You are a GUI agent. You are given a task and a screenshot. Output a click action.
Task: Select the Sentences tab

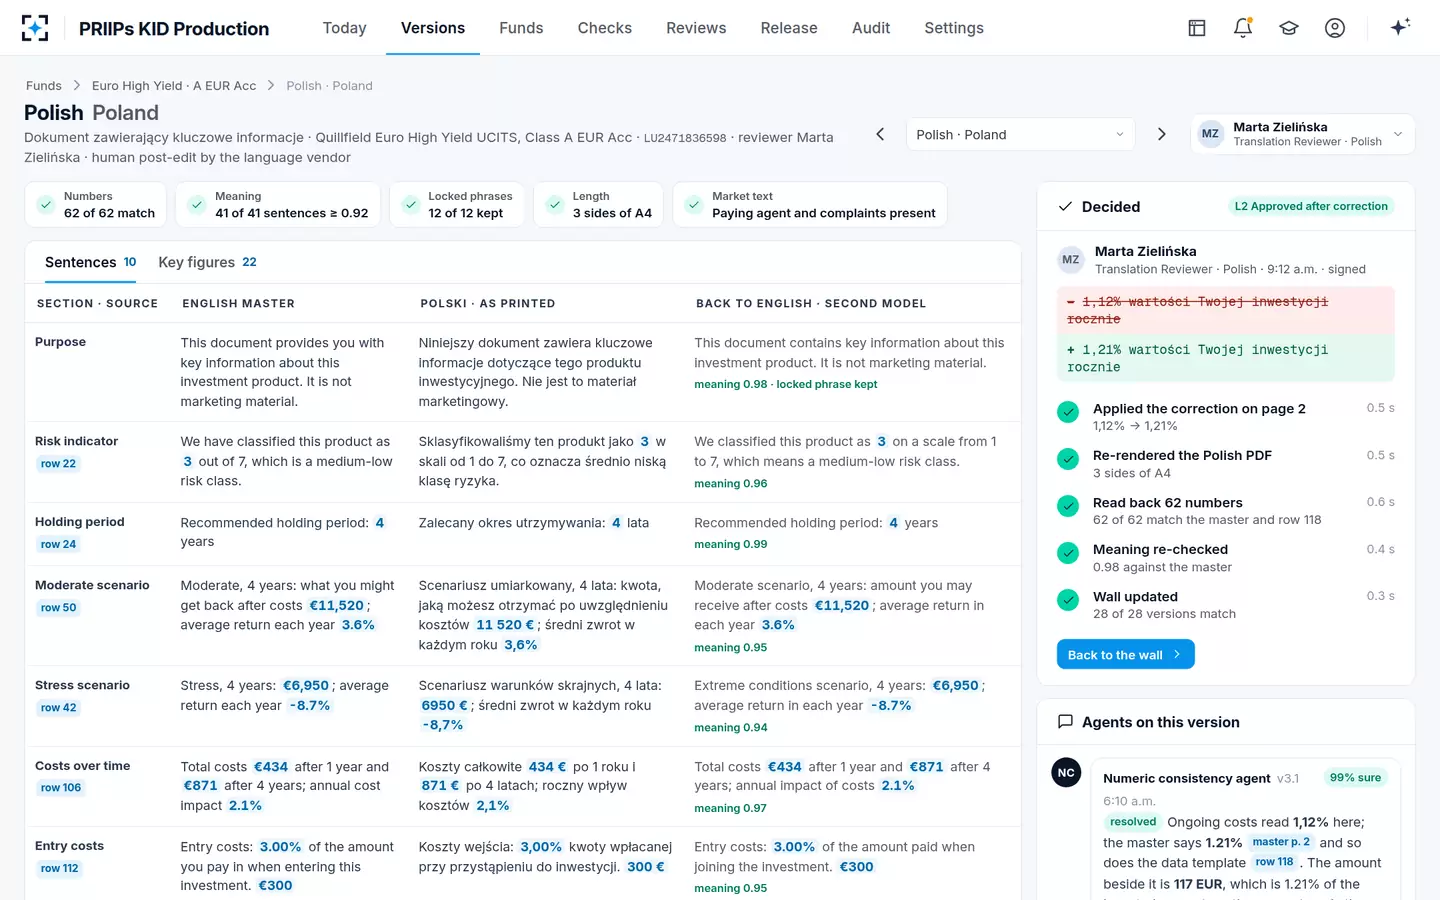pyautogui.click(x=90, y=262)
